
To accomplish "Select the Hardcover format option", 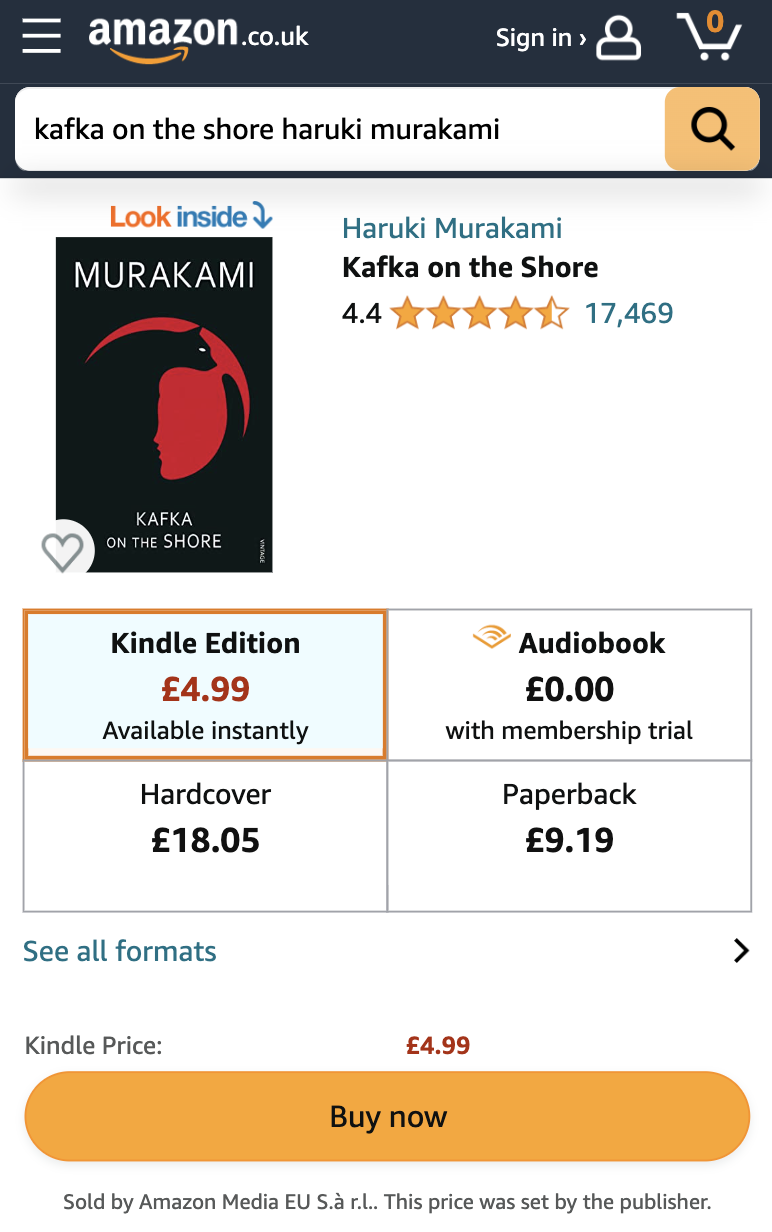I will pyautogui.click(x=206, y=835).
